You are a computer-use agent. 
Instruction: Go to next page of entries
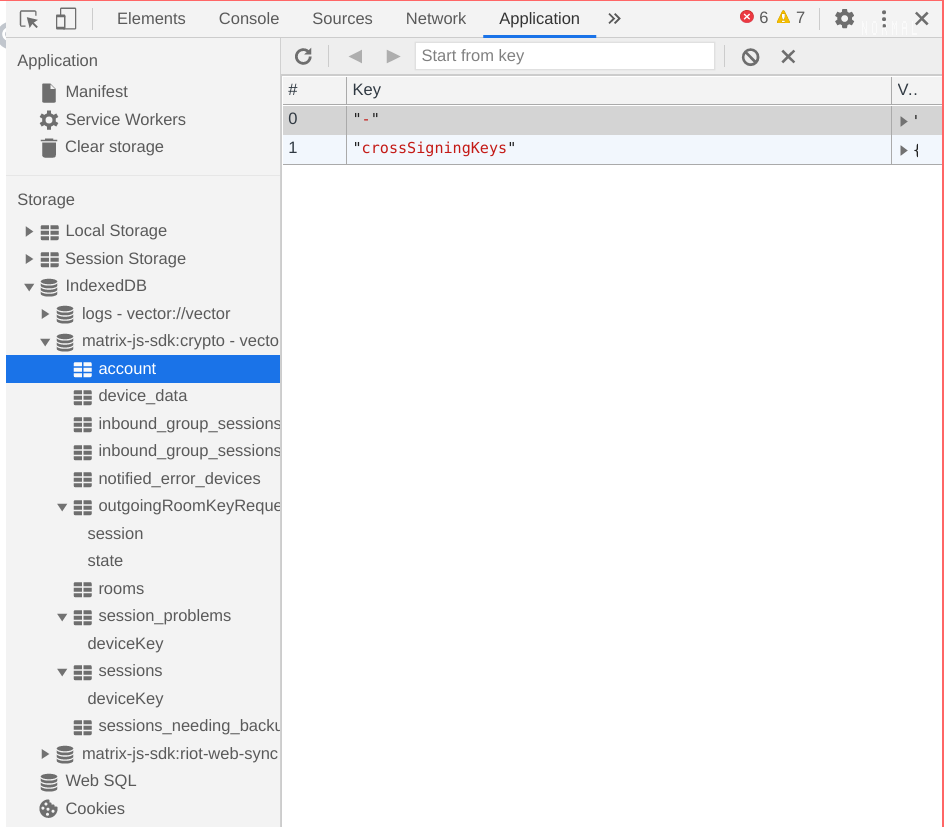pos(393,57)
